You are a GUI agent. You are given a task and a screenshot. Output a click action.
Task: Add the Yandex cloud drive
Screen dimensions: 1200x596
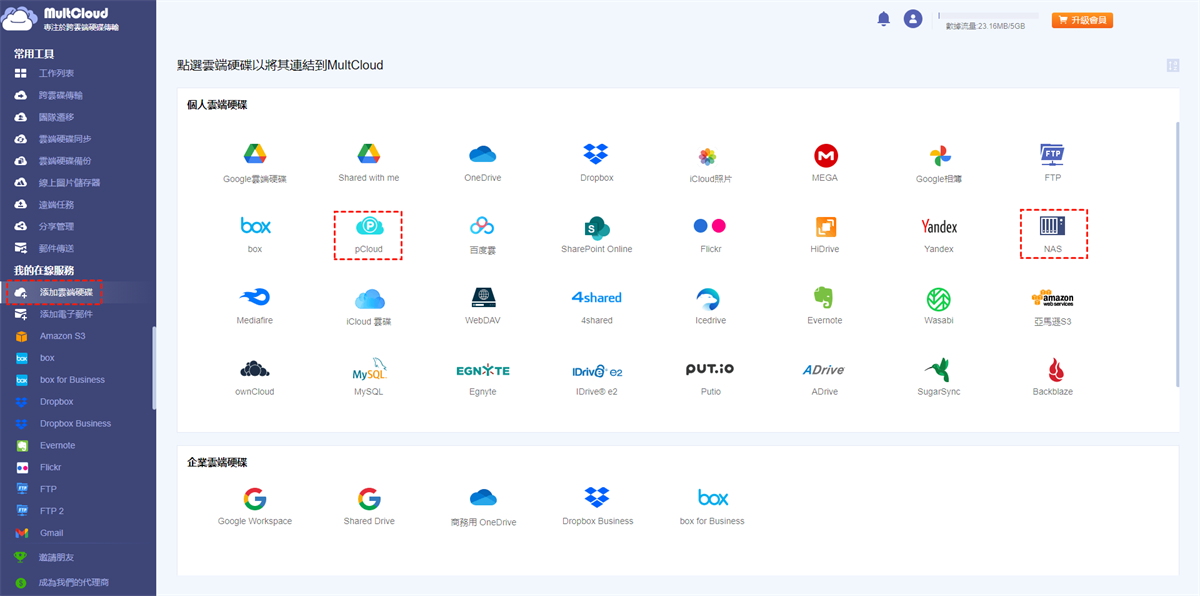point(939,227)
